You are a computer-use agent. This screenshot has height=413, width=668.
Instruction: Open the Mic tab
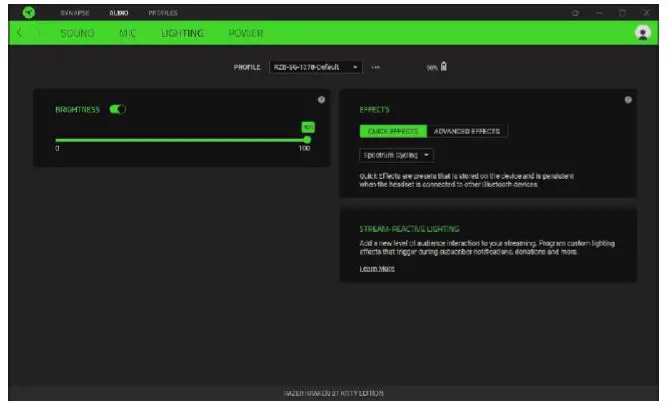[127, 33]
